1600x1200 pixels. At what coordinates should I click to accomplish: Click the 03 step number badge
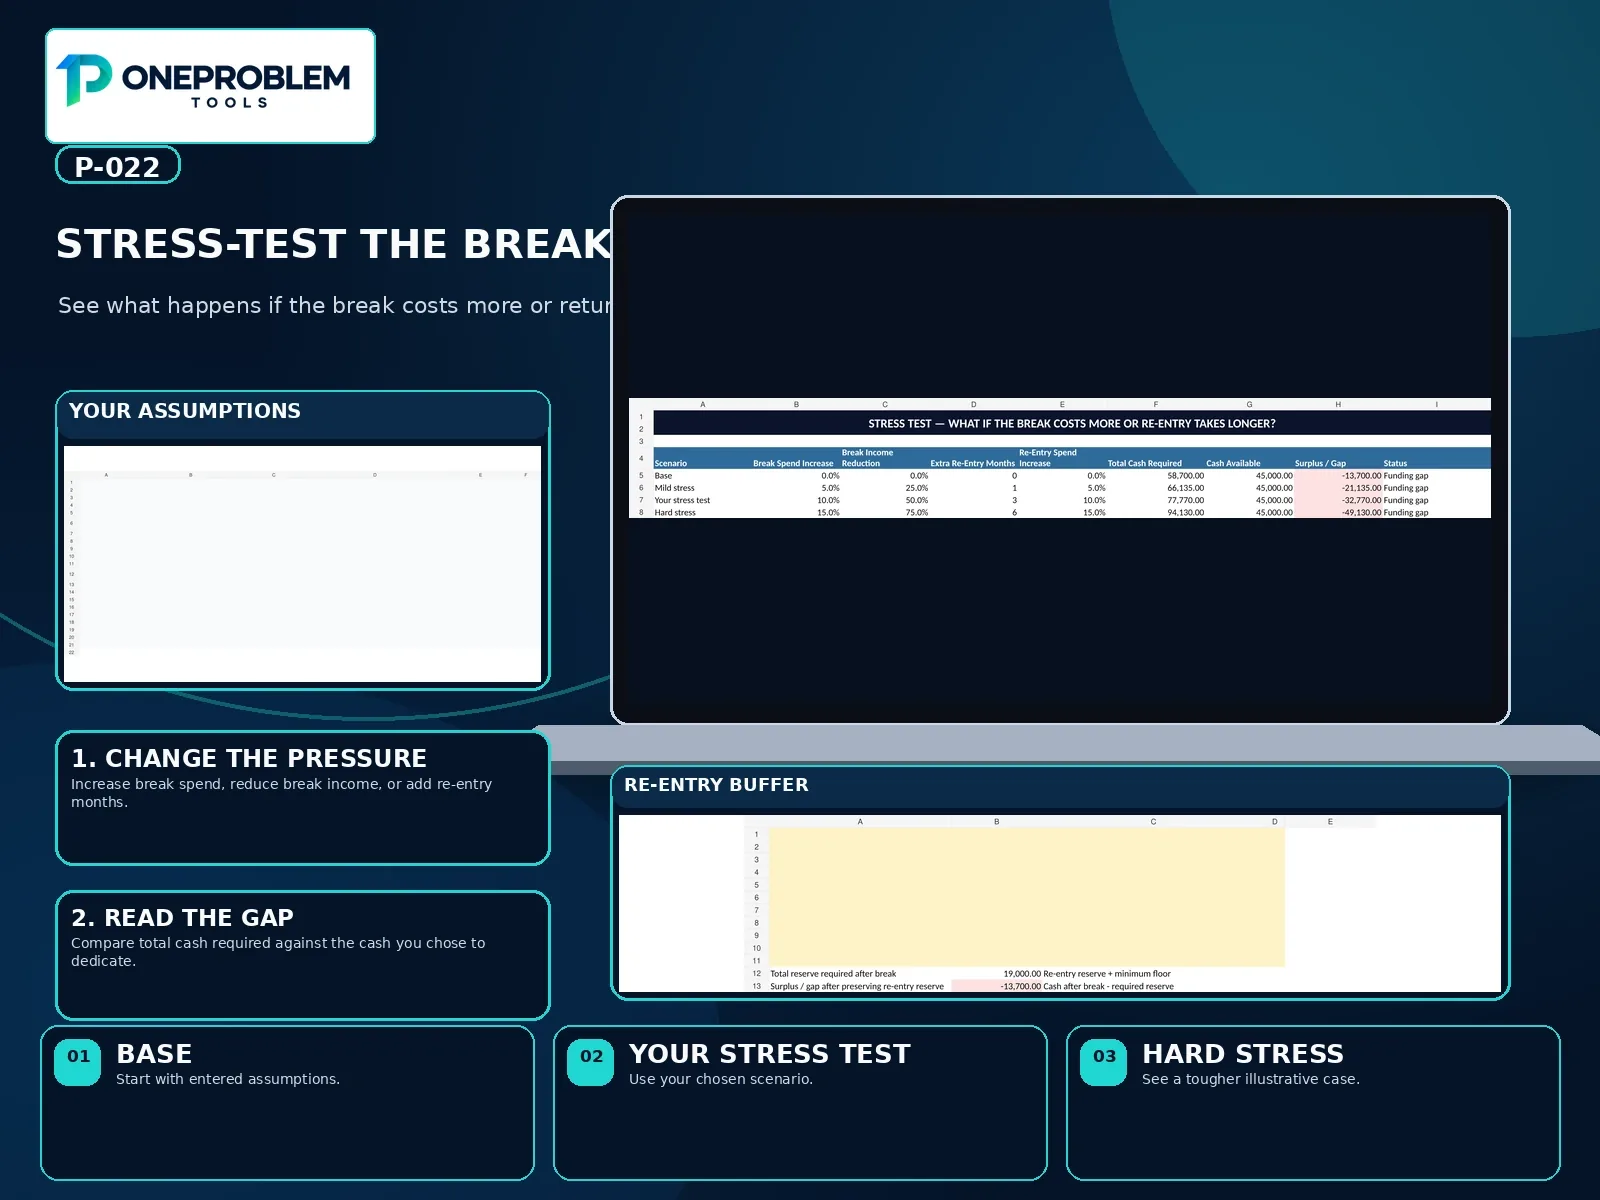(1104, 1062)
